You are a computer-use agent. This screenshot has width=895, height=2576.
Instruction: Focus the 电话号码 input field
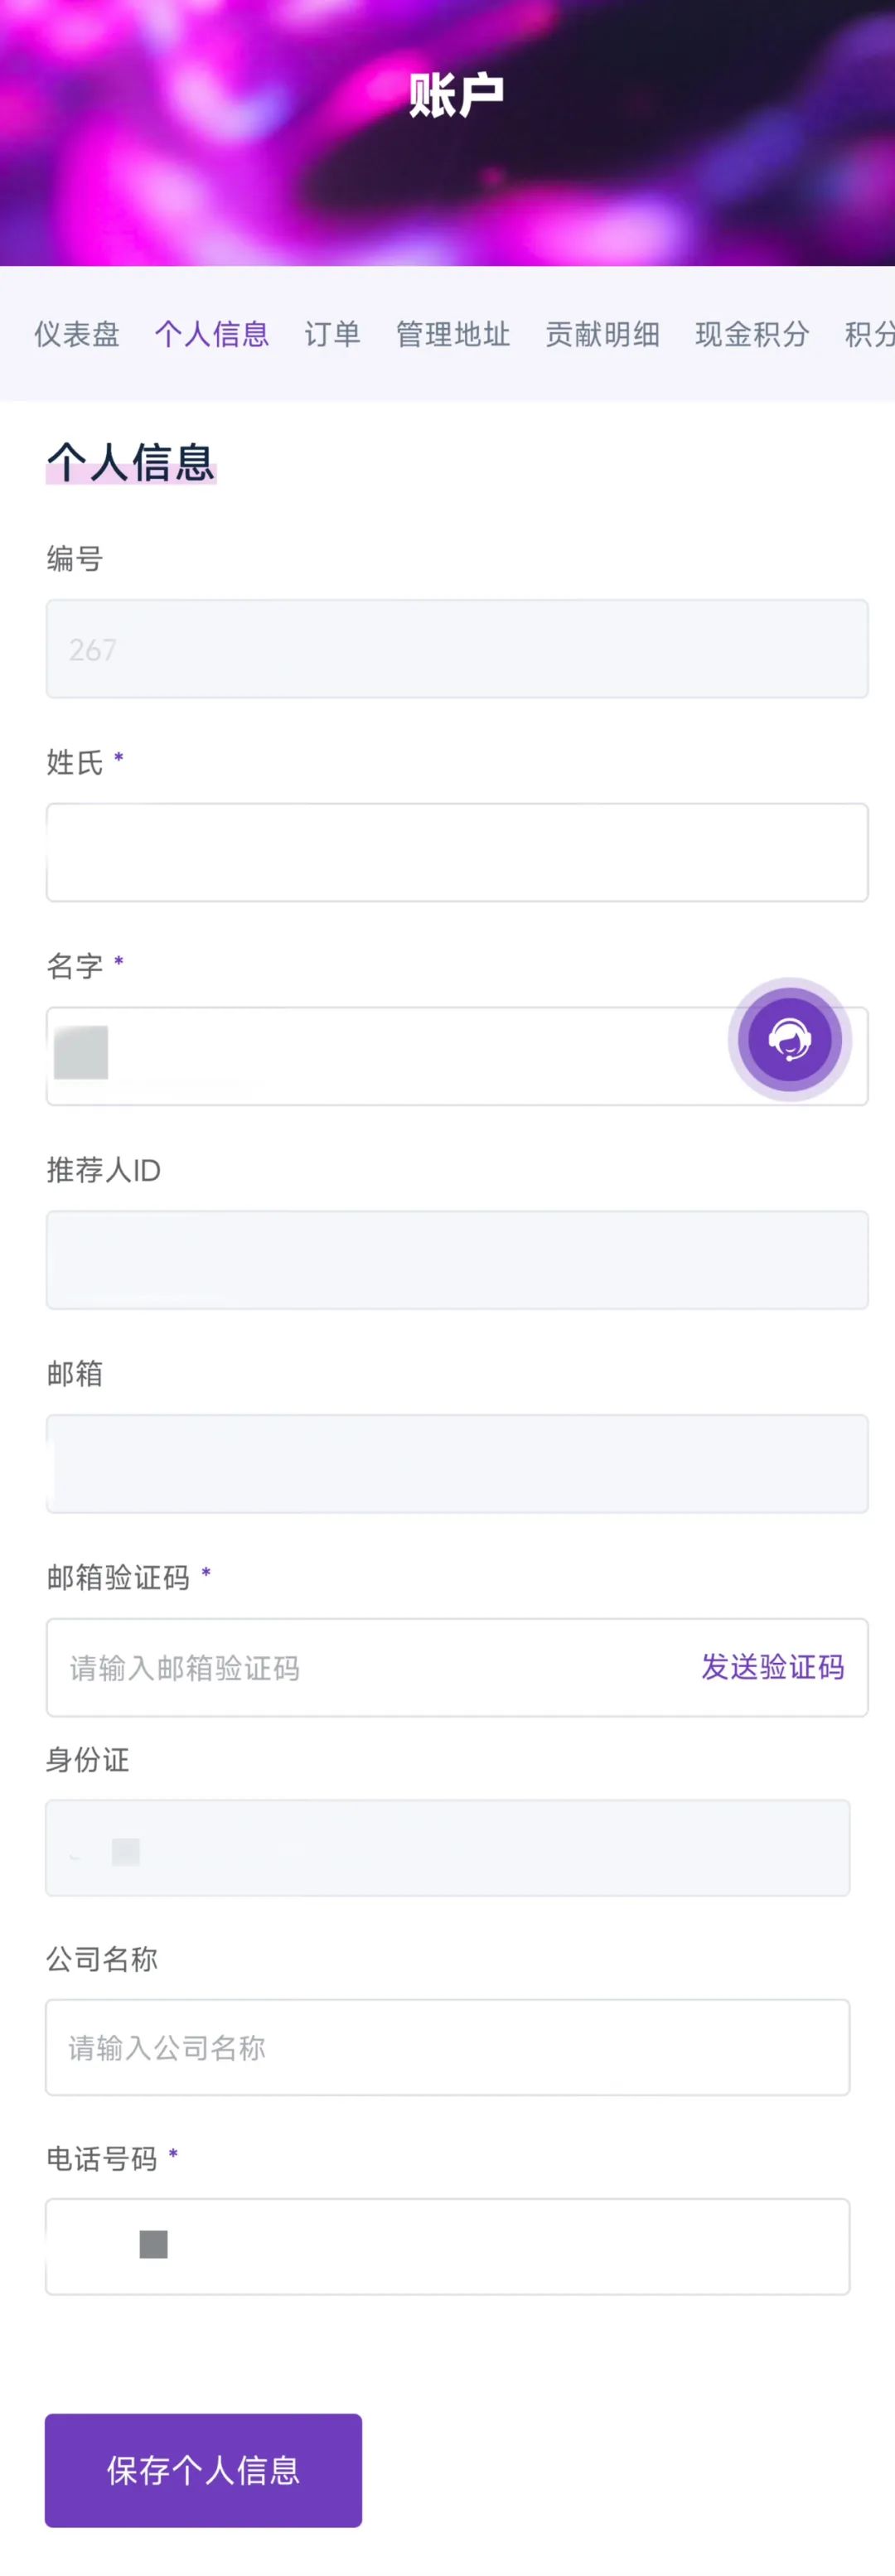(x=448, y=2246)
